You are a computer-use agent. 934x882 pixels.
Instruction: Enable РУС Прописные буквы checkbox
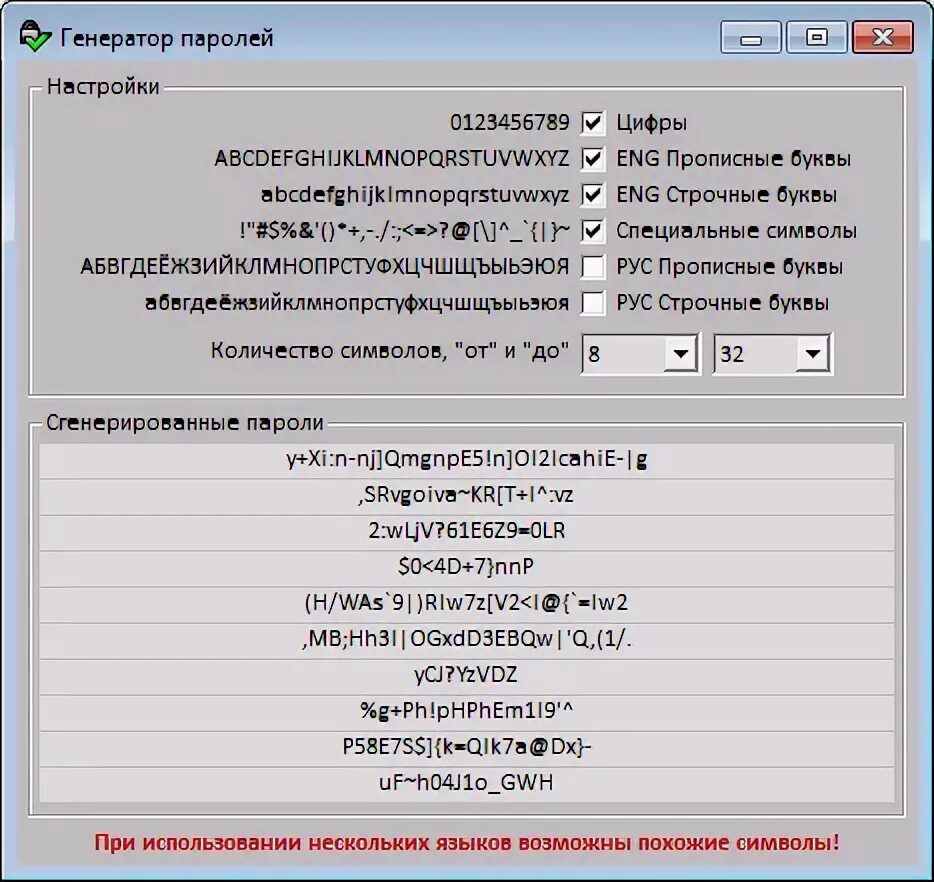pos(593,267)
